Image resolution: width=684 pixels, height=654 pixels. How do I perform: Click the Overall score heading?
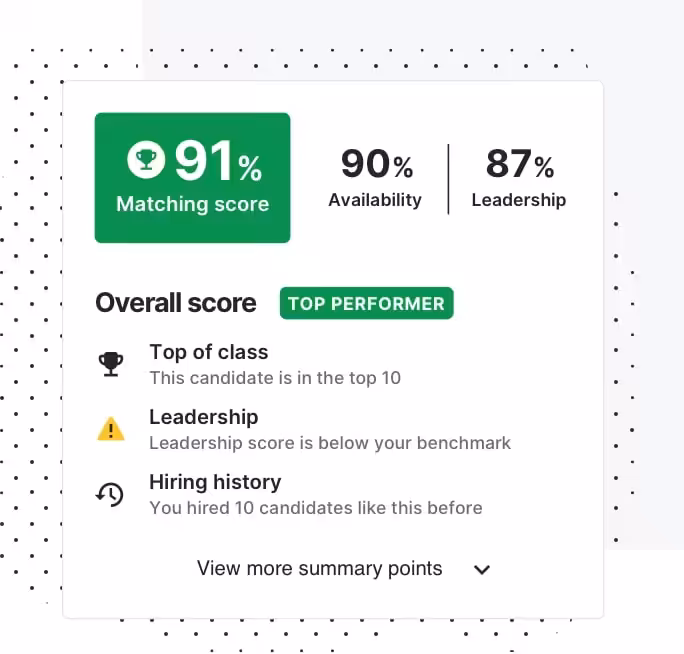tap(176, 303)
